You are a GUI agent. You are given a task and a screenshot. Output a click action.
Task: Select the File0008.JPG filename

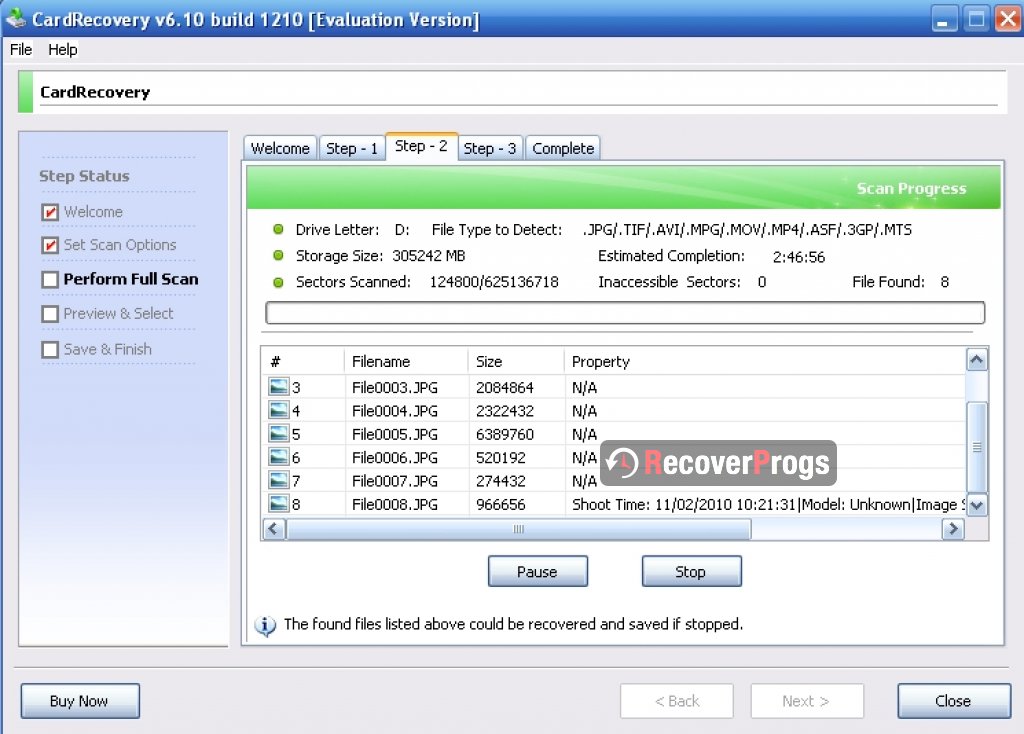point(394,505)
